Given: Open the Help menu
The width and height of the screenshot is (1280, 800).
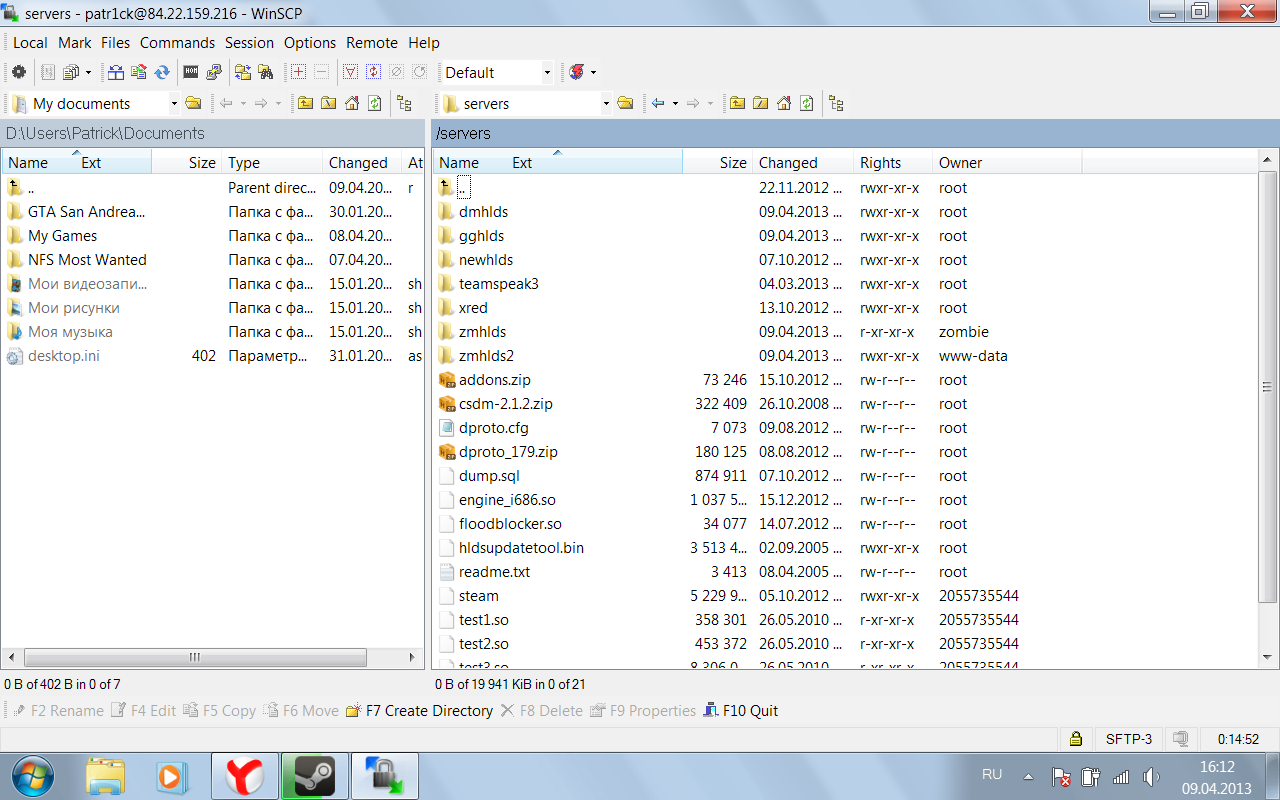Looking at the screenshot, I should click(424, 43).
